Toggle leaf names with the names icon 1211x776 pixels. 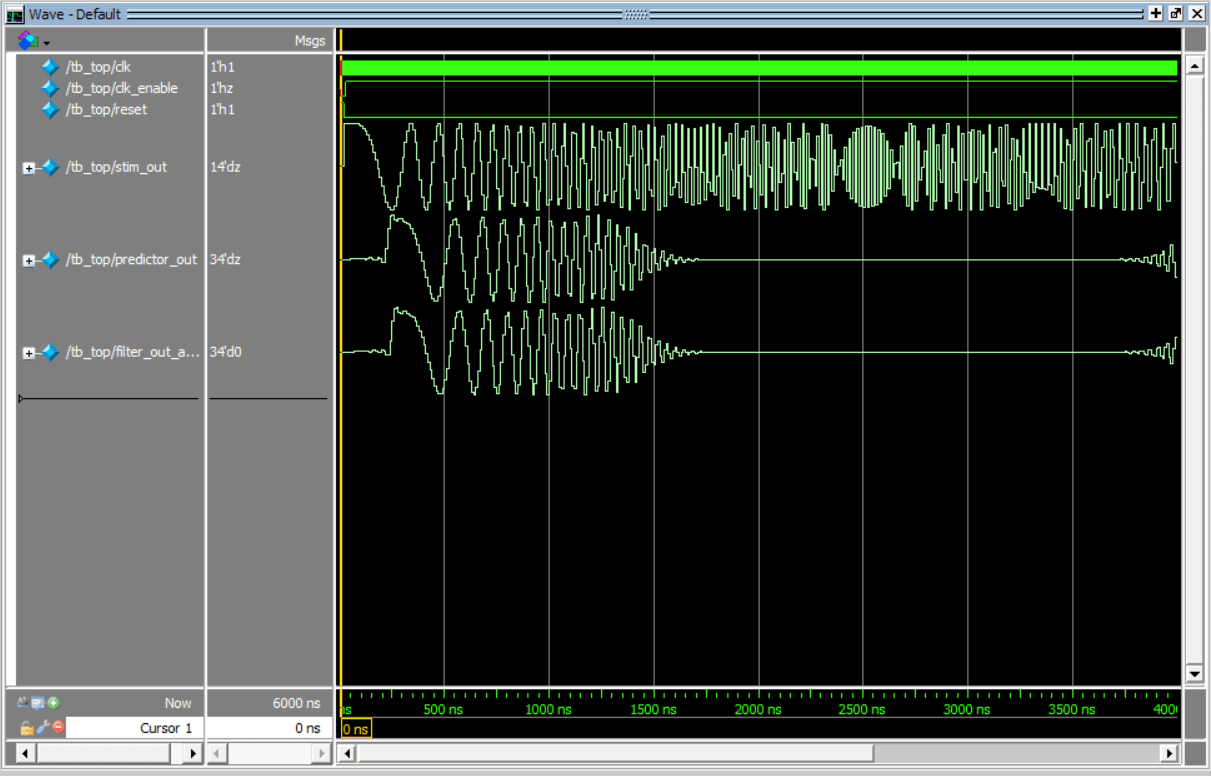tap(21, 702)
